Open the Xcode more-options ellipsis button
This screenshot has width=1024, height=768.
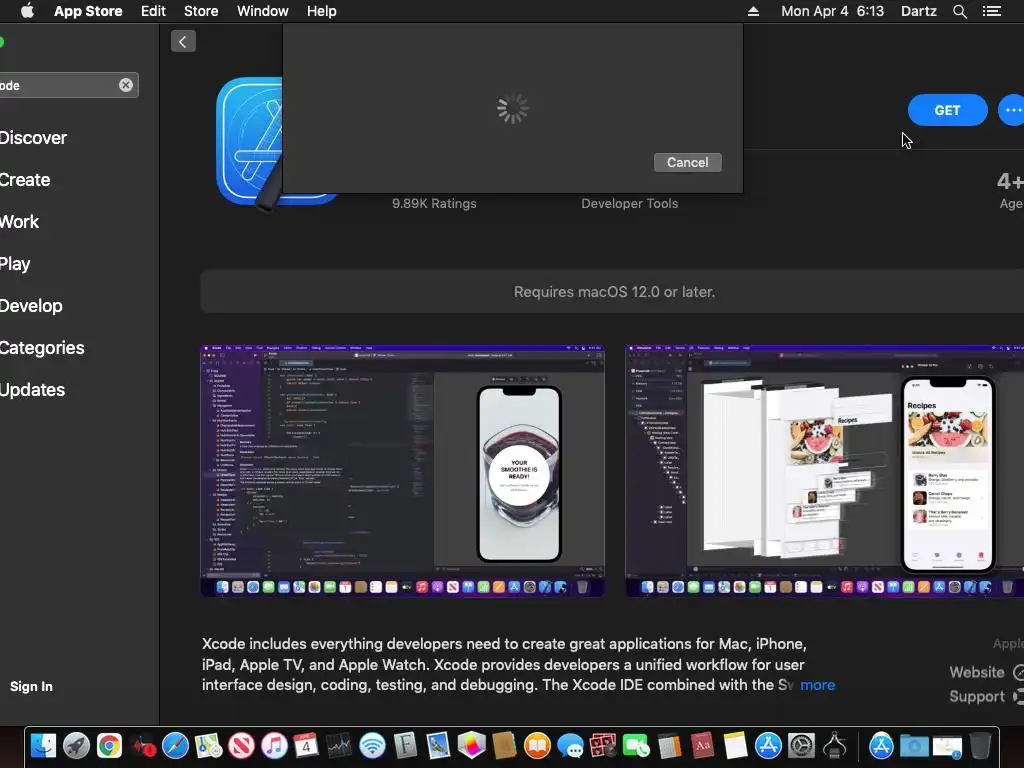tap(1012, 110)
